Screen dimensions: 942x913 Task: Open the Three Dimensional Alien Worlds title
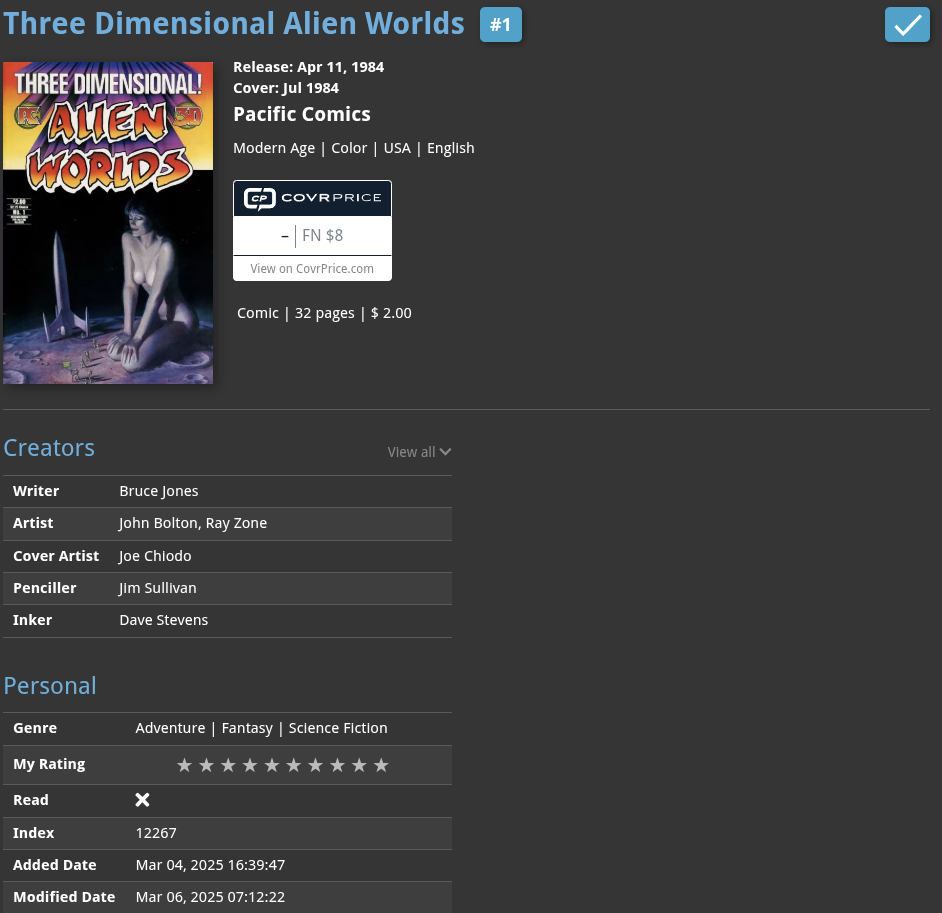click(234, 23)
